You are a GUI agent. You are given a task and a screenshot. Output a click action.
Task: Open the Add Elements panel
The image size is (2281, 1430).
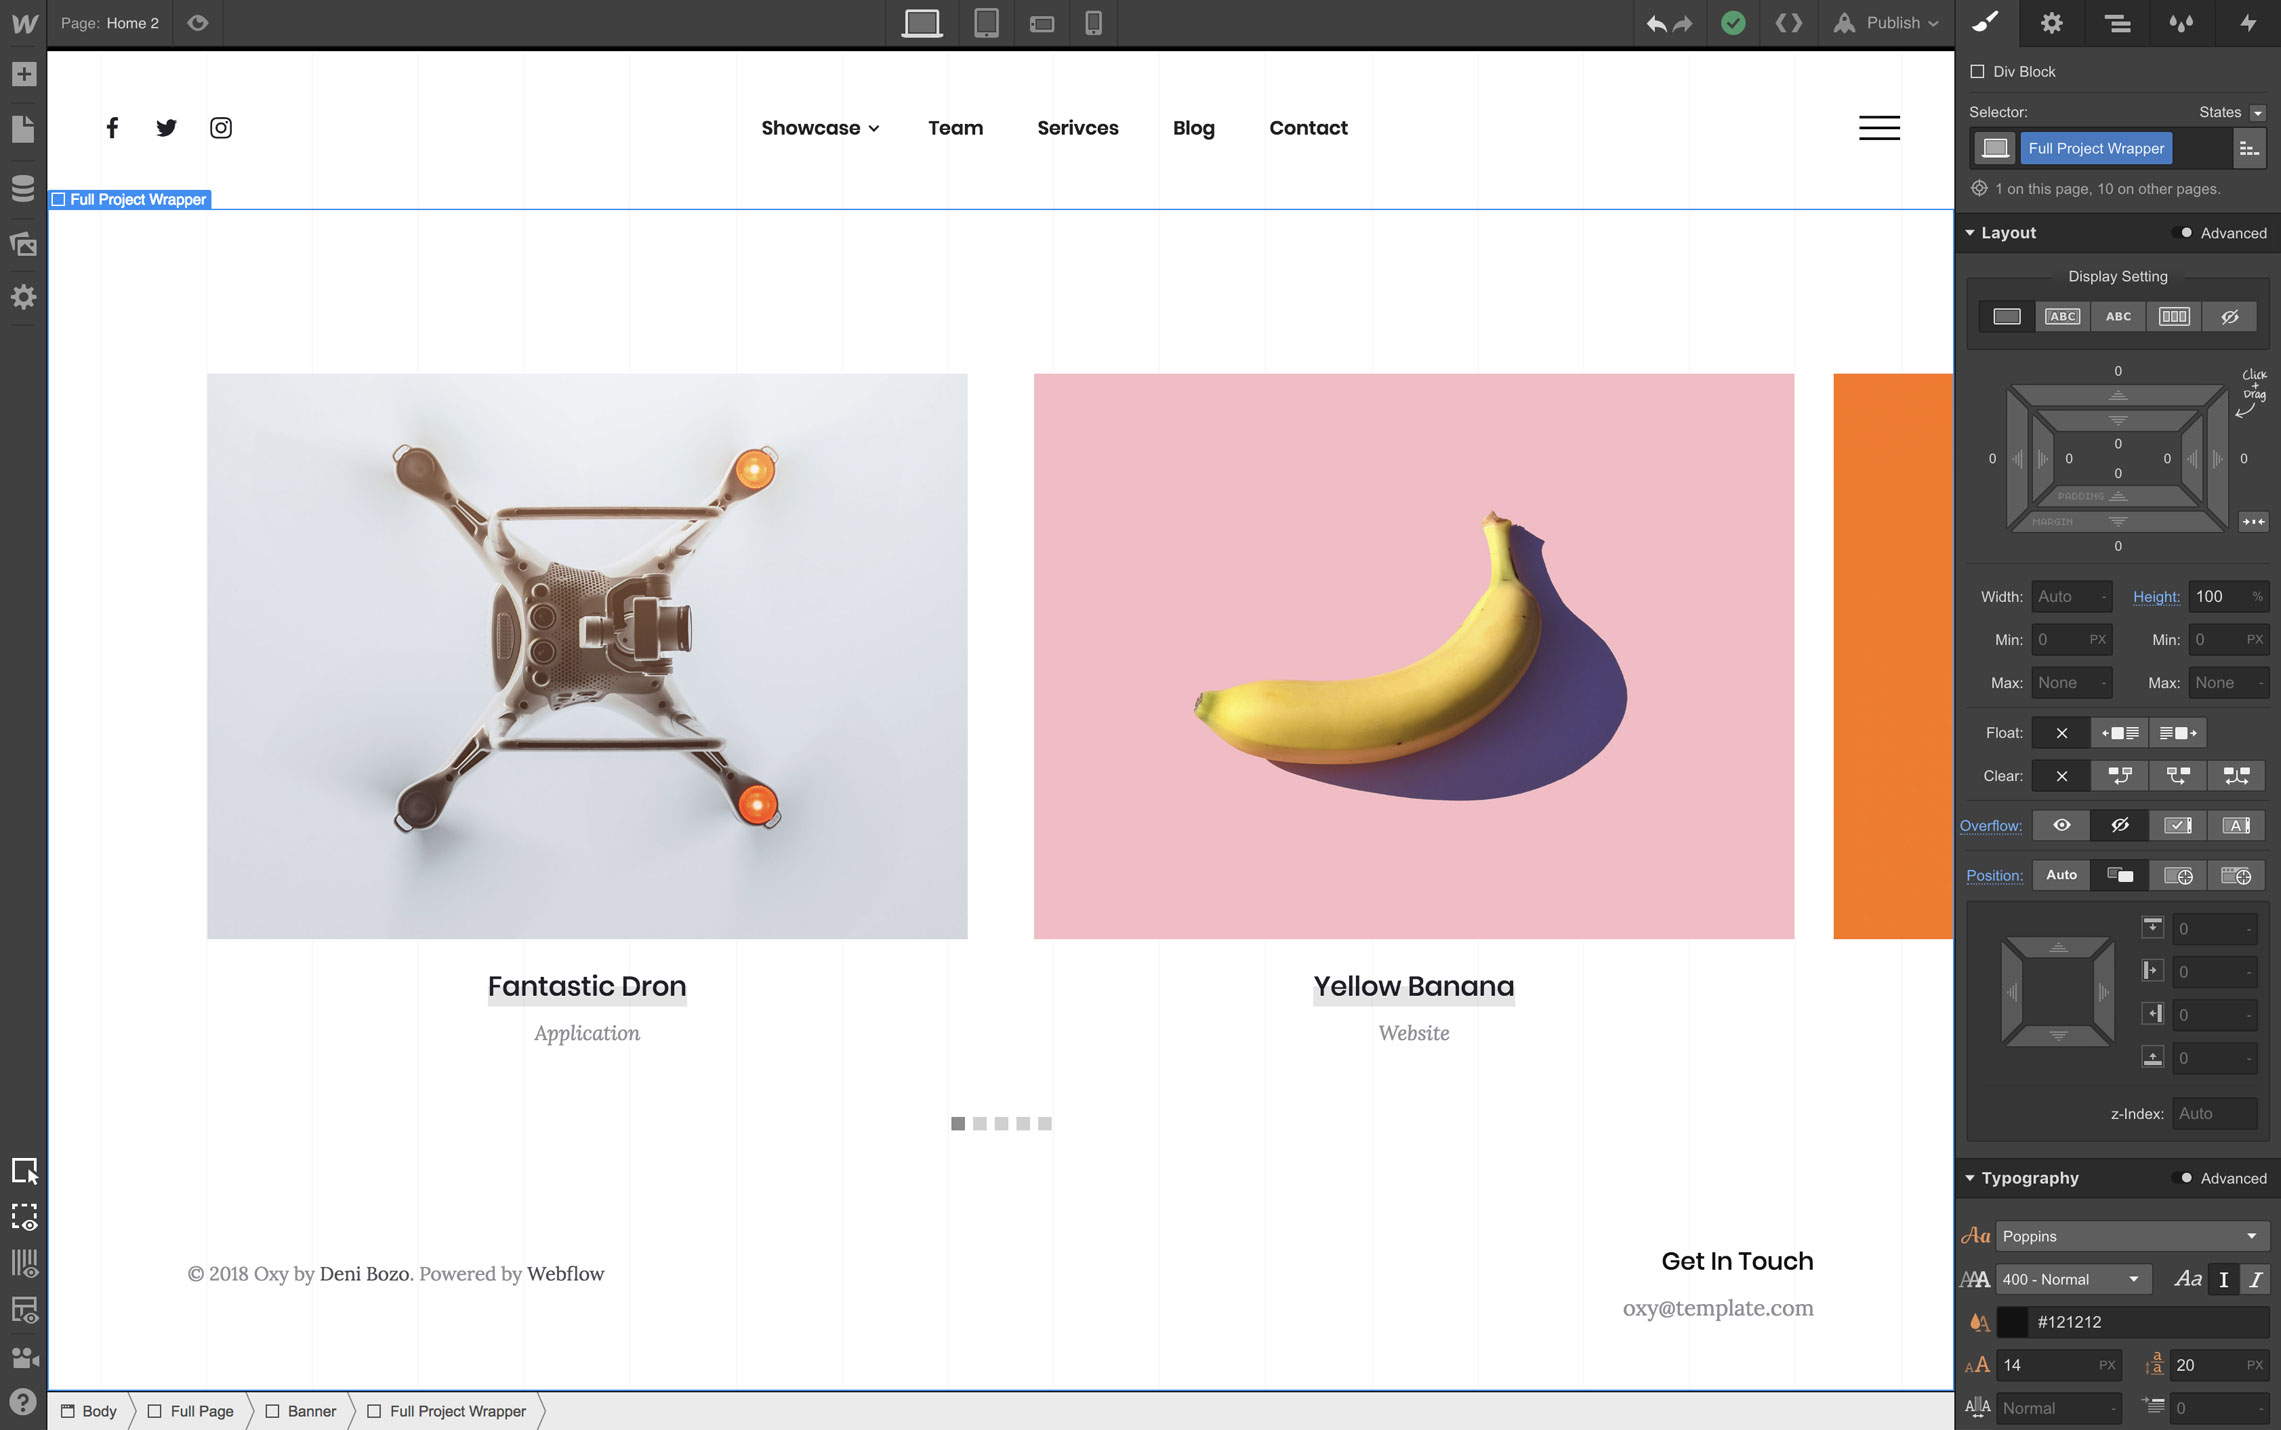pyautogui.click(x=24, y=74)
